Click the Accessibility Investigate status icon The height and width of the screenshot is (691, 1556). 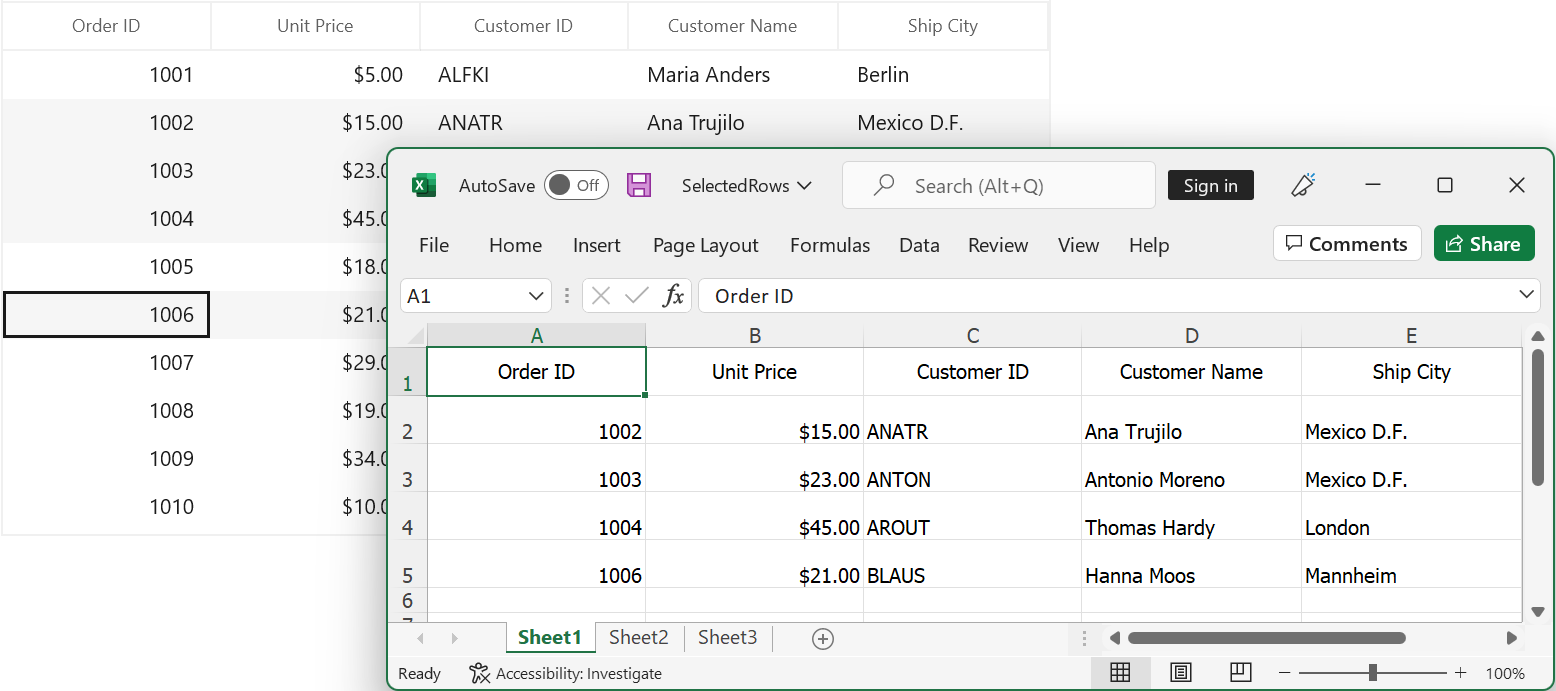[480, 673]
